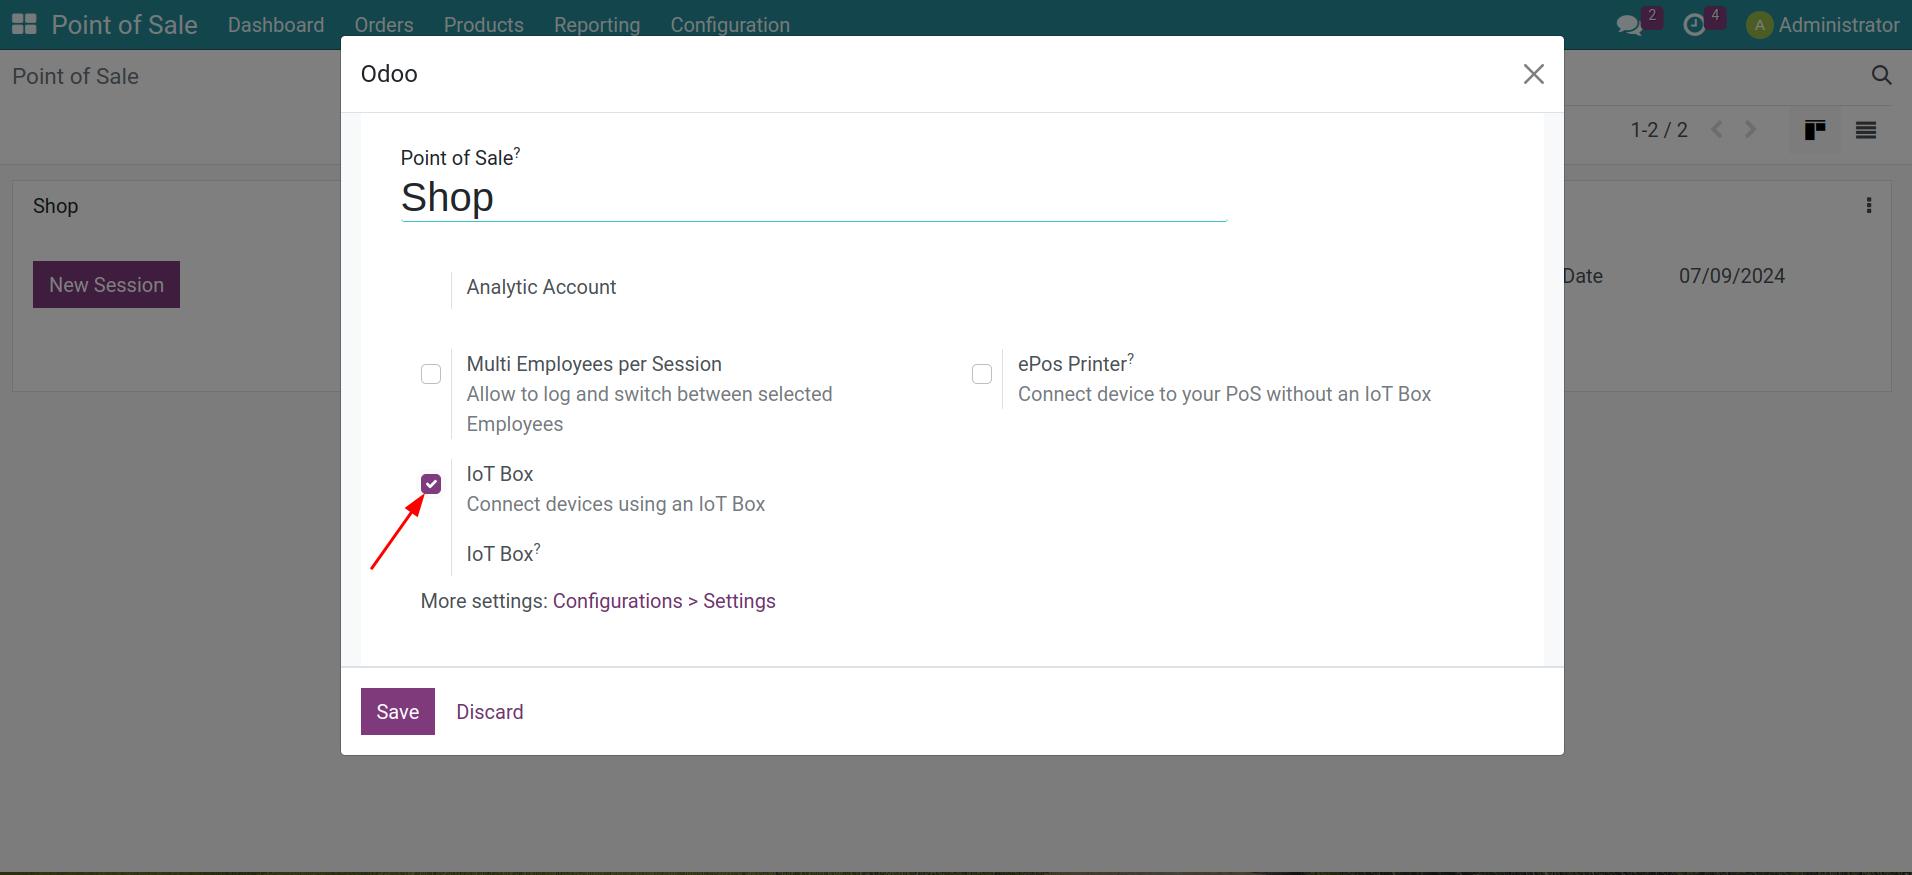Enable the ePos Printer checkbox
This screenshot has width=1912, height=875.
click(x=982, y=374)
